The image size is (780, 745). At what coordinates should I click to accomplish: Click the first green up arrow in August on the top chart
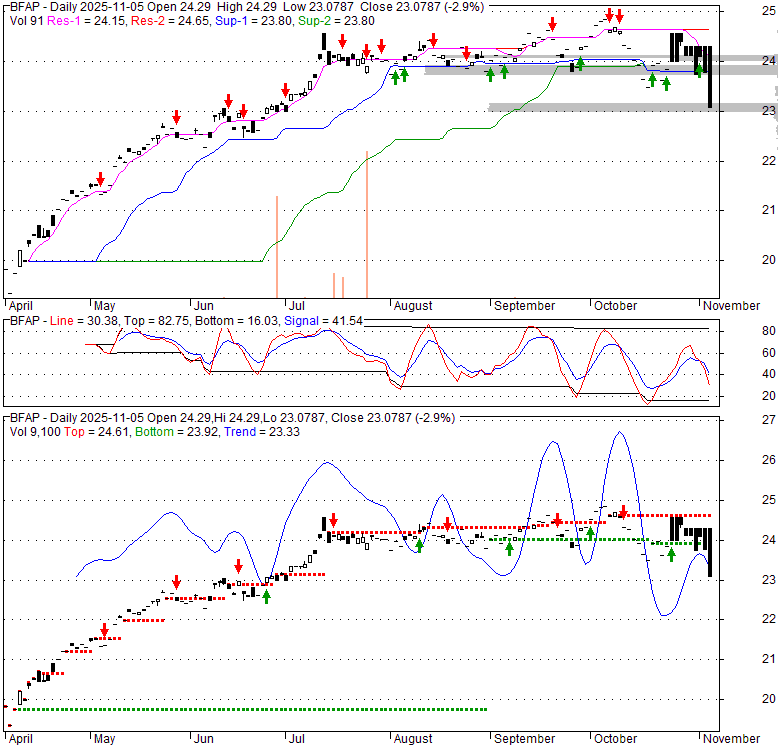(x=395, y=76)
